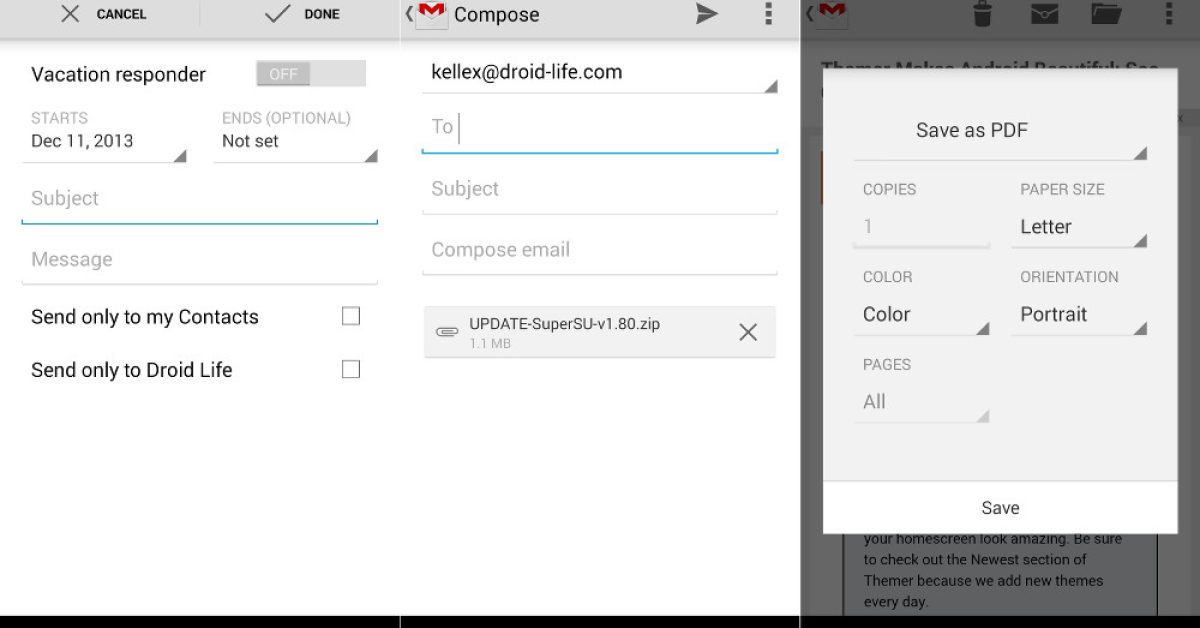Screen dimensions: 1200x628
Task: Click the mark as unread envelope icon
Action: (x=1044, y=14)
